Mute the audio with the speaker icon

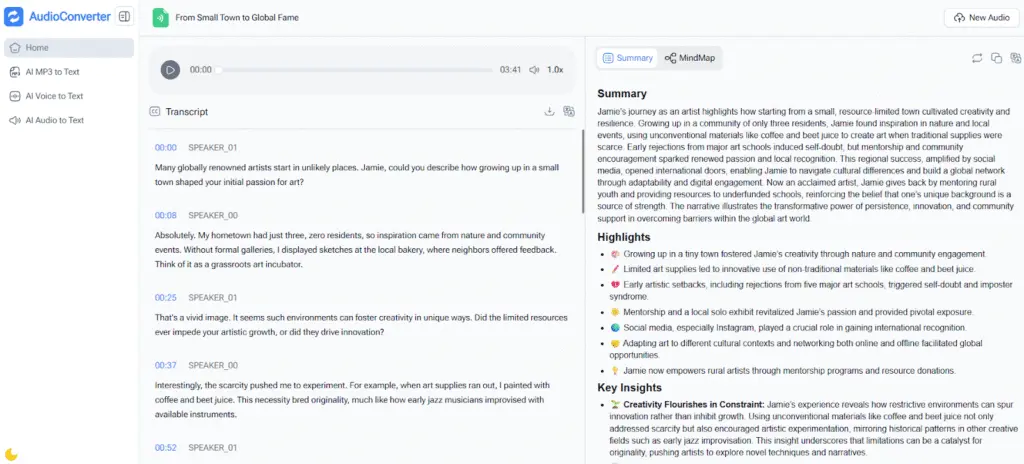click(x=534, y=70)
